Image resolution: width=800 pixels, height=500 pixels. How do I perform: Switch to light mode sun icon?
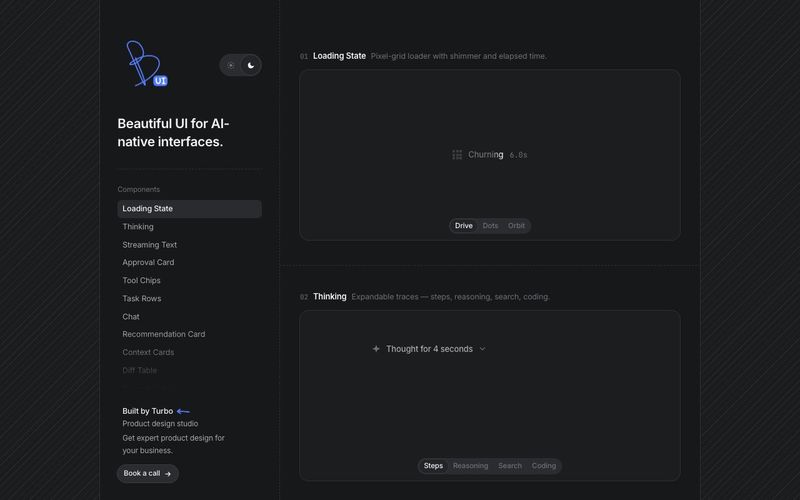tap(231, 65)
